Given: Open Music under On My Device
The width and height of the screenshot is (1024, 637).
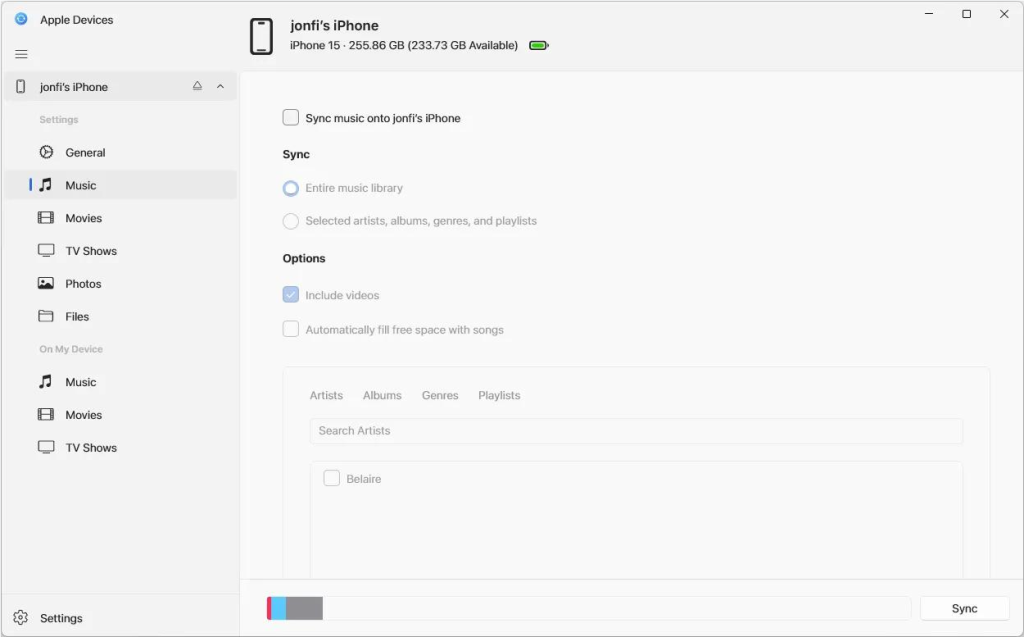Looking at the screenshot, I should [121, 382].
